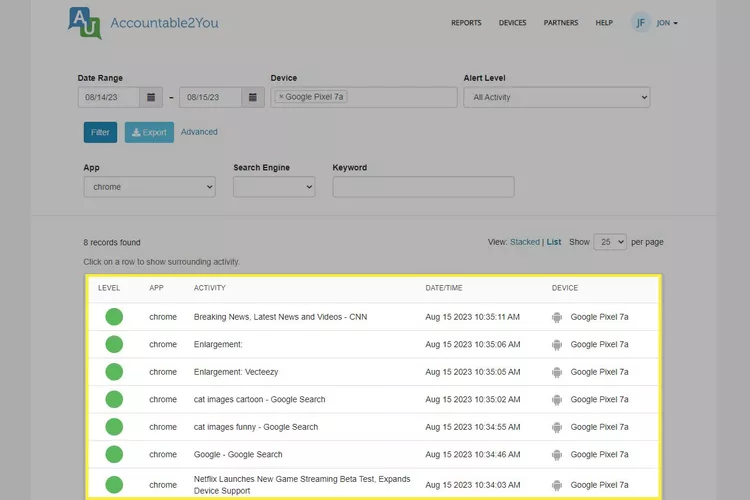
Task: Click green level dot for Netflix Launches row
Action: (114, 485)
